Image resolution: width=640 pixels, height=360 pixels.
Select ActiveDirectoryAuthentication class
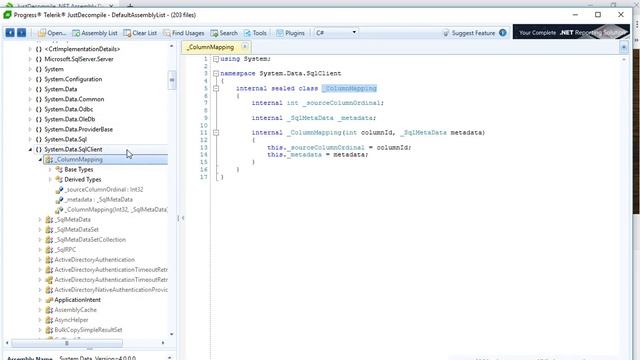tap(94, 260)
